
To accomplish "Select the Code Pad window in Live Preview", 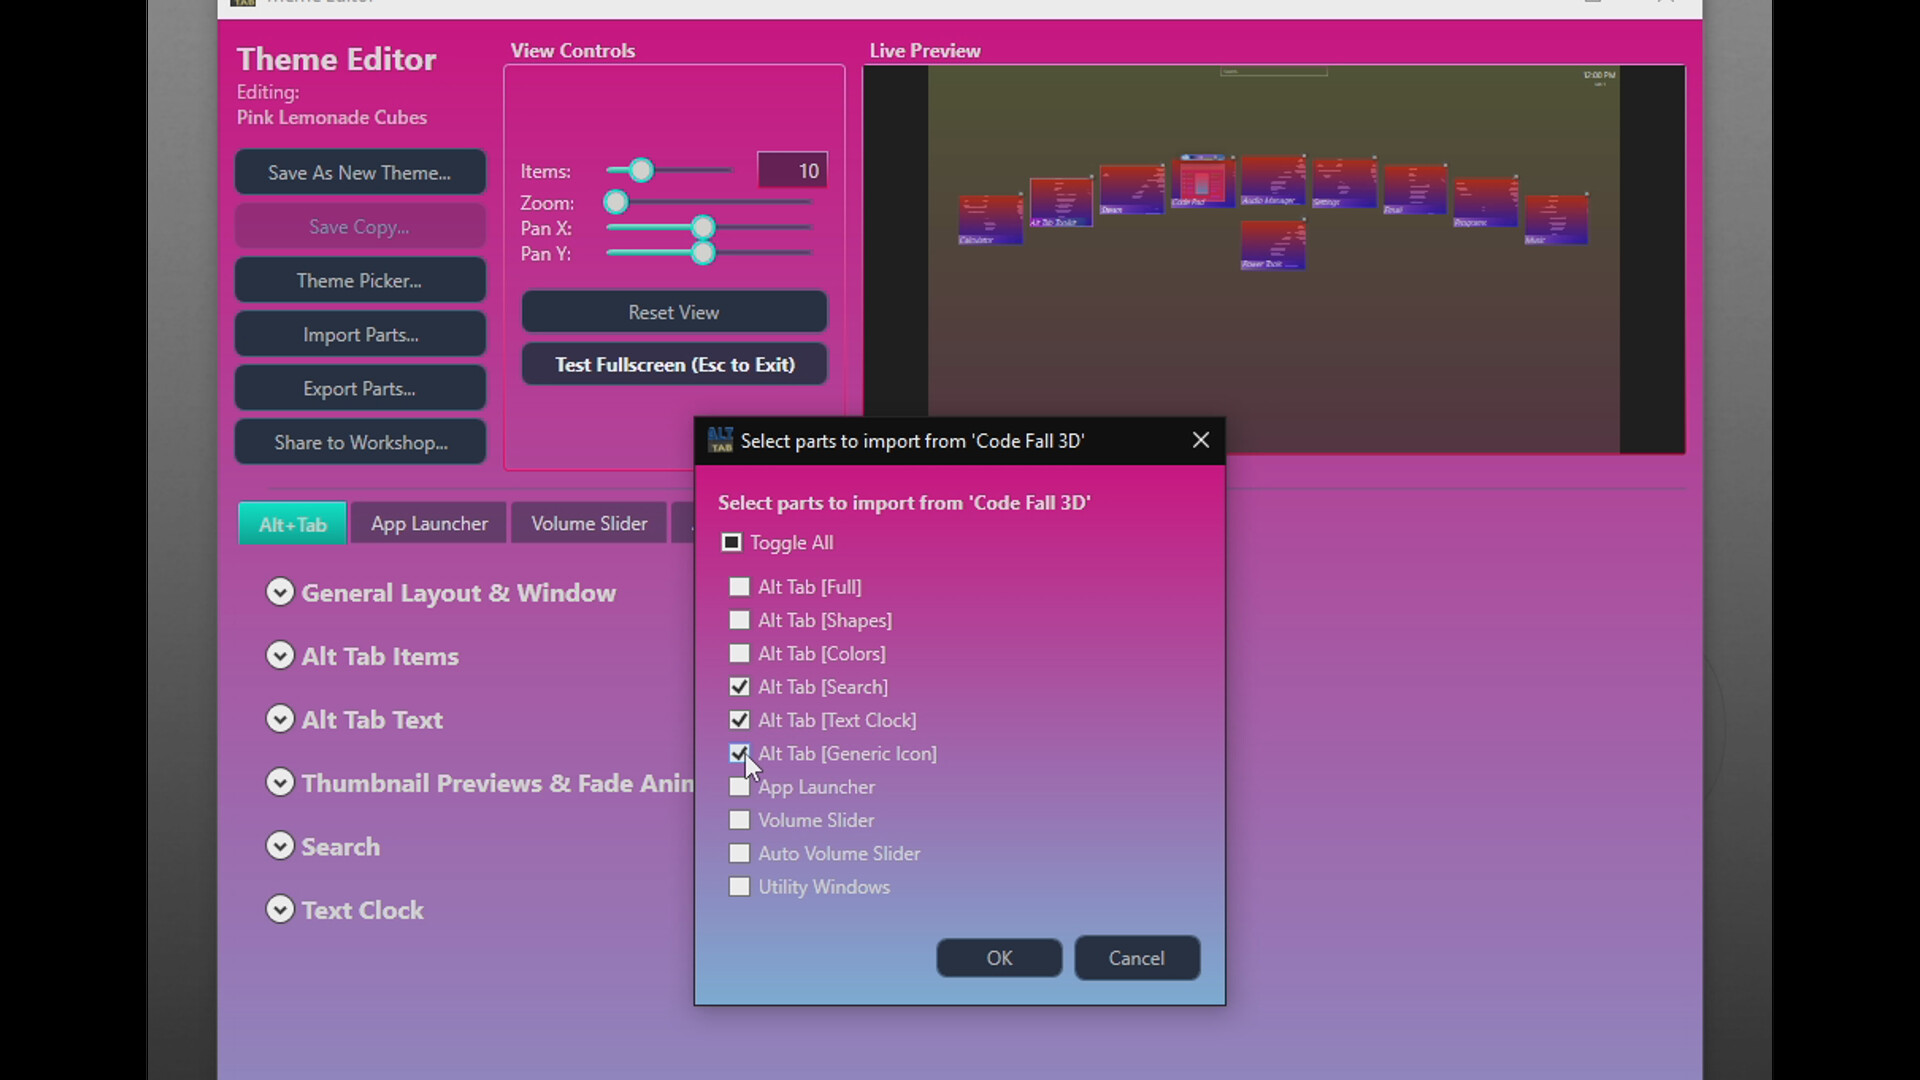I will (1204, 180).
